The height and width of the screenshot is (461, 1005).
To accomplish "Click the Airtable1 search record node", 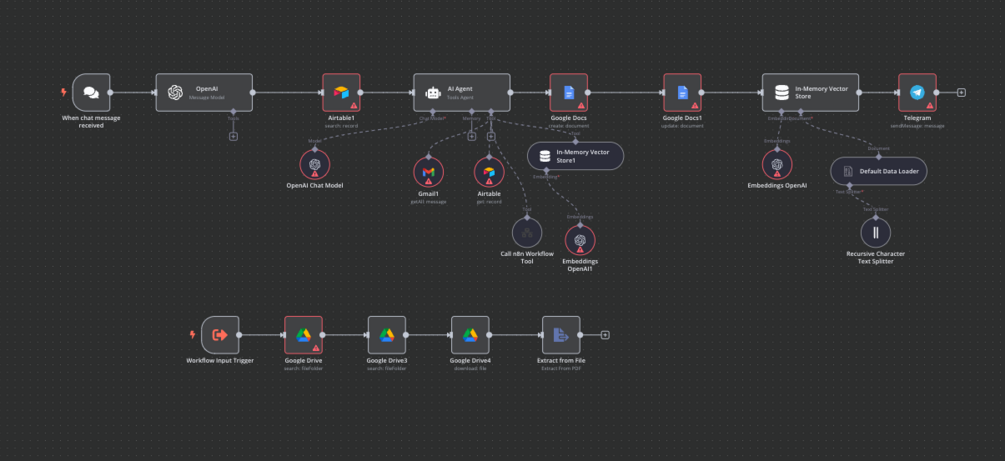I will [341, 92].
